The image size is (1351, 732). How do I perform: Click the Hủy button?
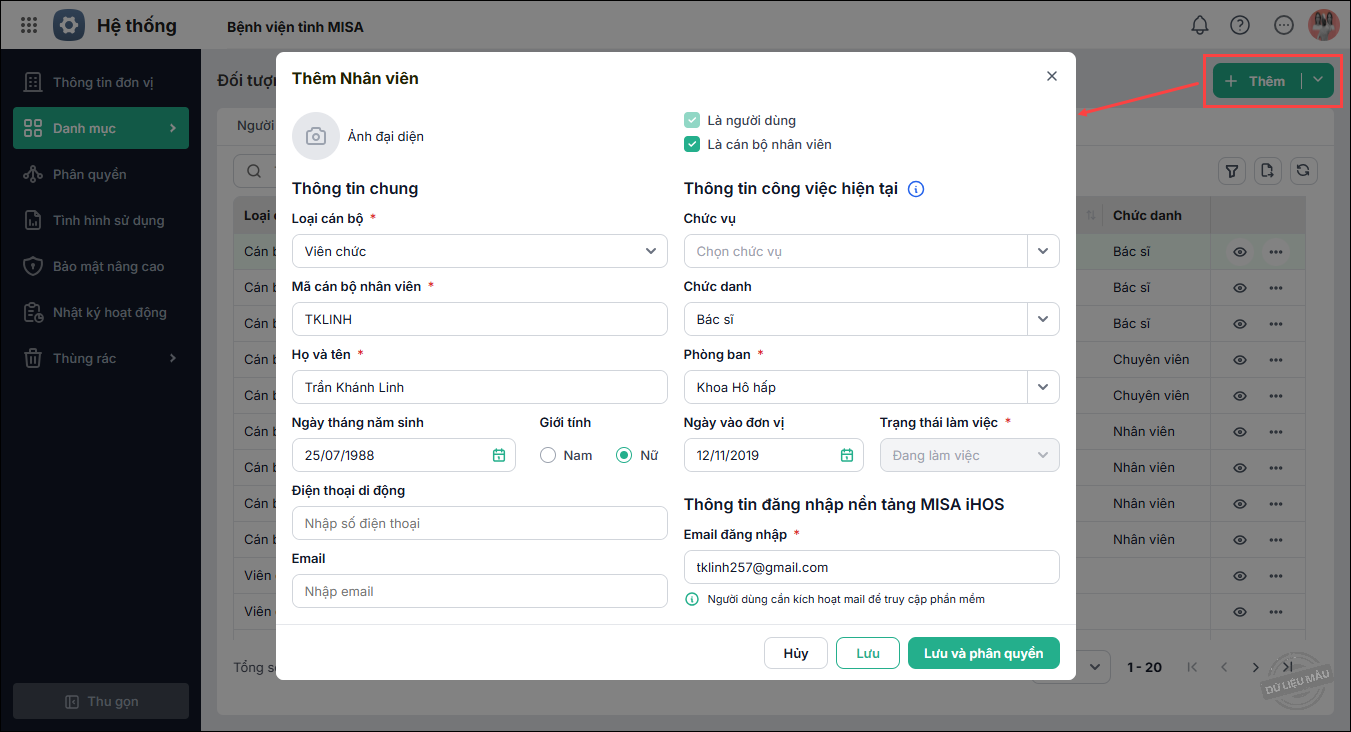tap(796, 653)
